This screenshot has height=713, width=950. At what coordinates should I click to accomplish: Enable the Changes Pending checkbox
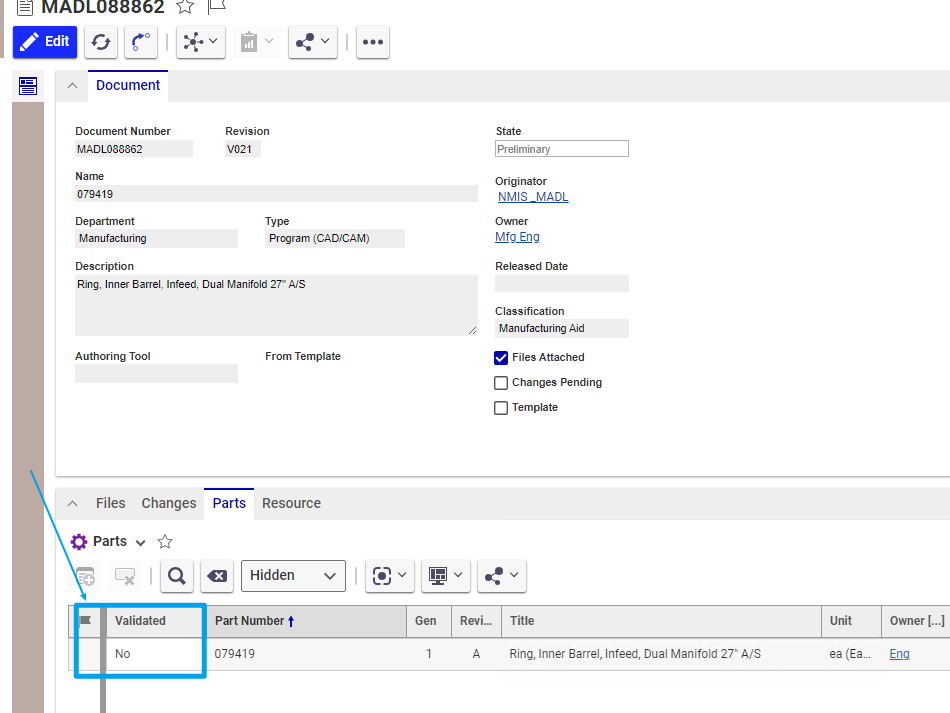tap(501, 383)
